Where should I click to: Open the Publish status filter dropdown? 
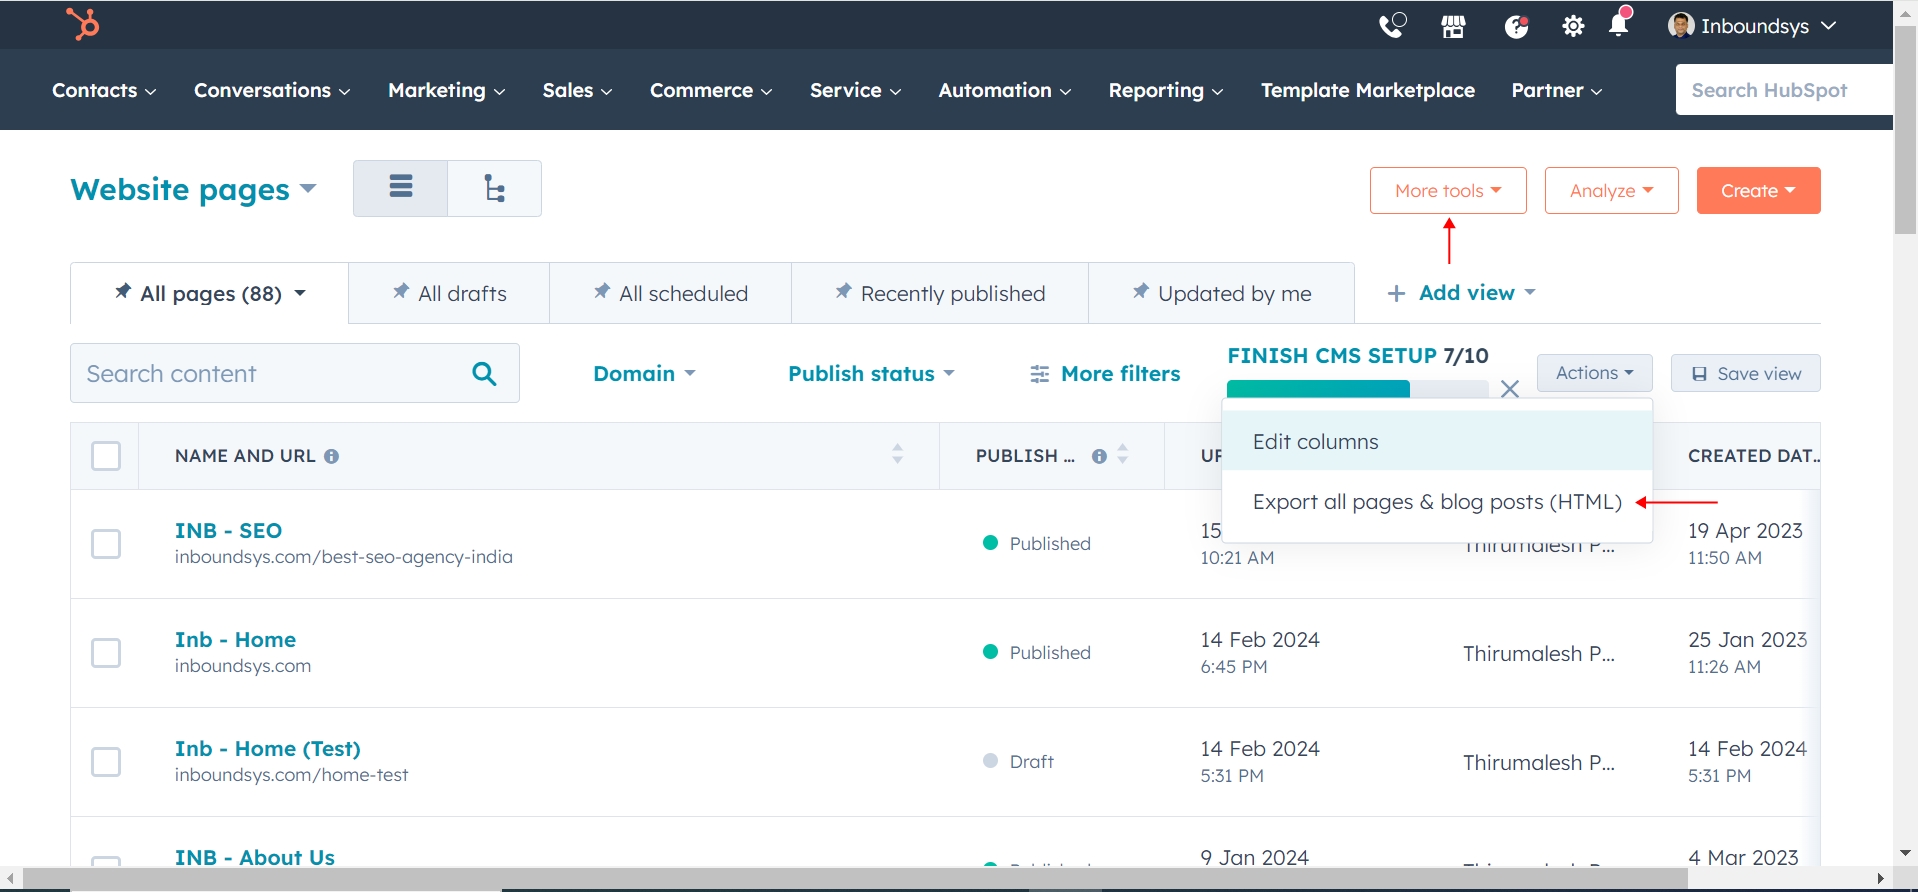click(871, 373)
